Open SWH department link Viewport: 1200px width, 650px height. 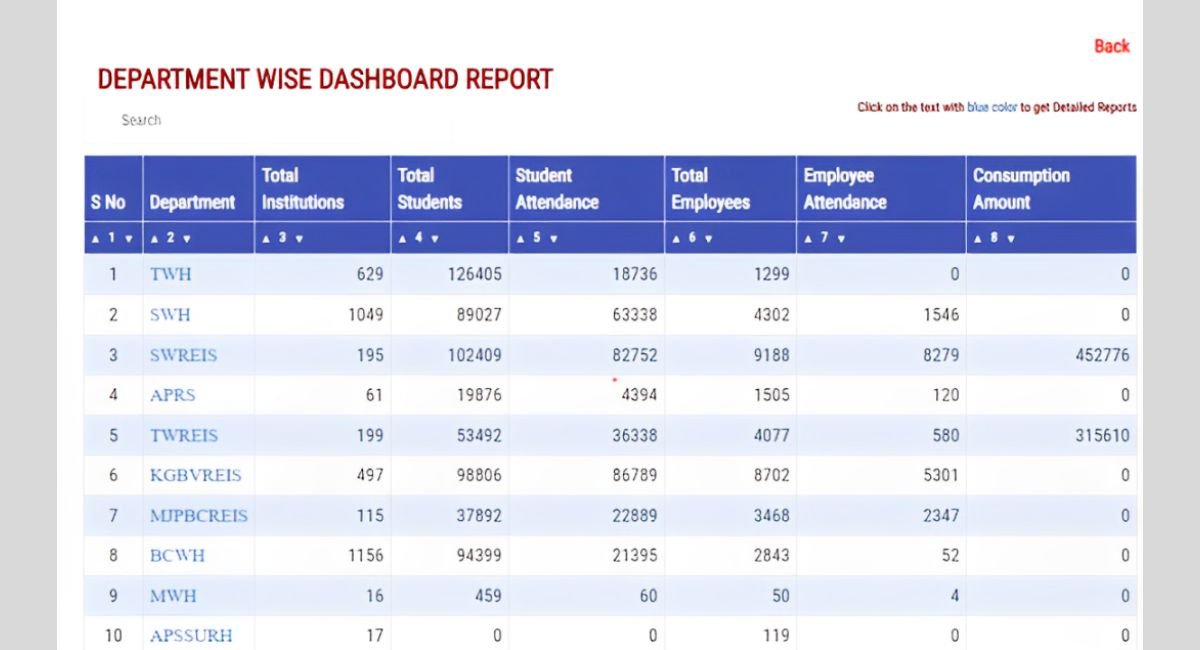click(170, 315)
